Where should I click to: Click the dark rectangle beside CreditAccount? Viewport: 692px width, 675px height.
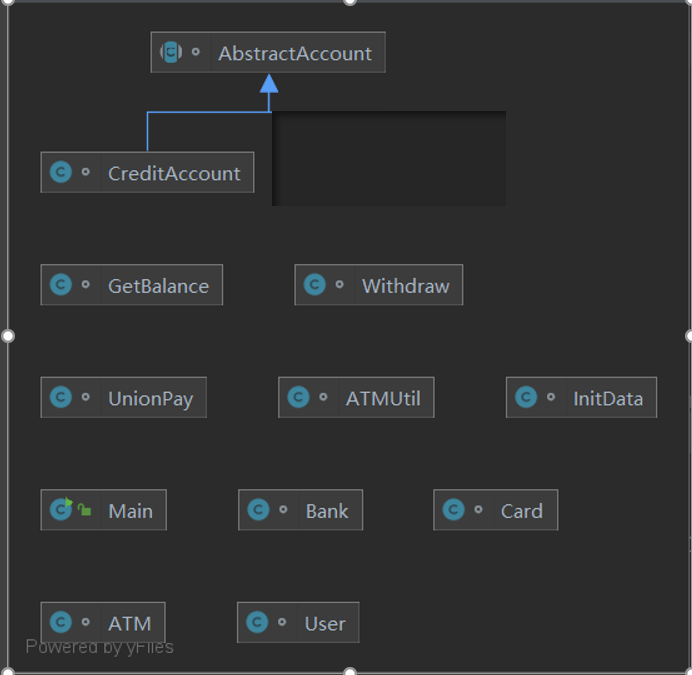coord(388,158)
